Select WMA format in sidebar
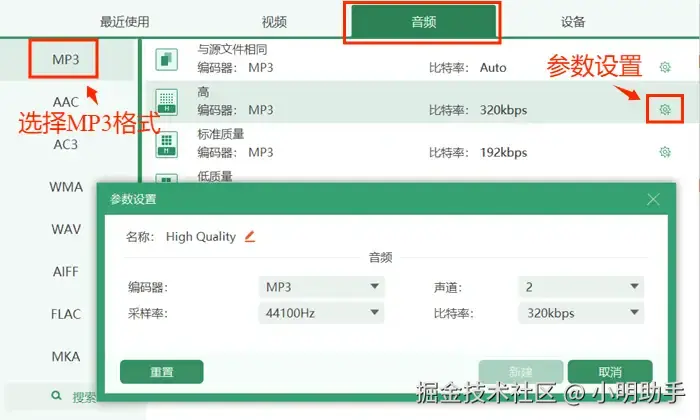 click(x=66, y=187)
